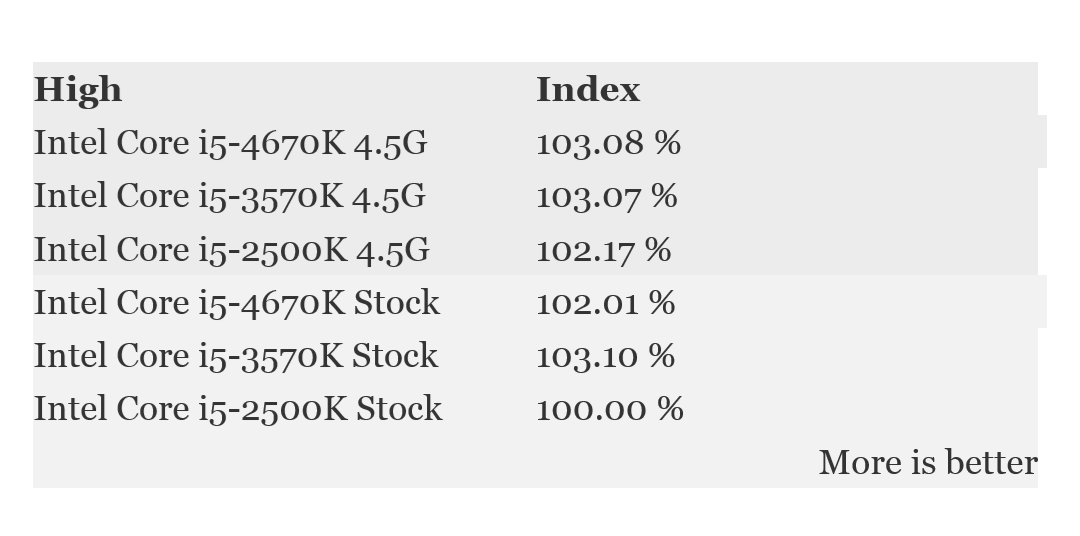Select the Intel Core i5-4670K 4.5G row label
The image size is (1080, 536).
coord(230,143)
